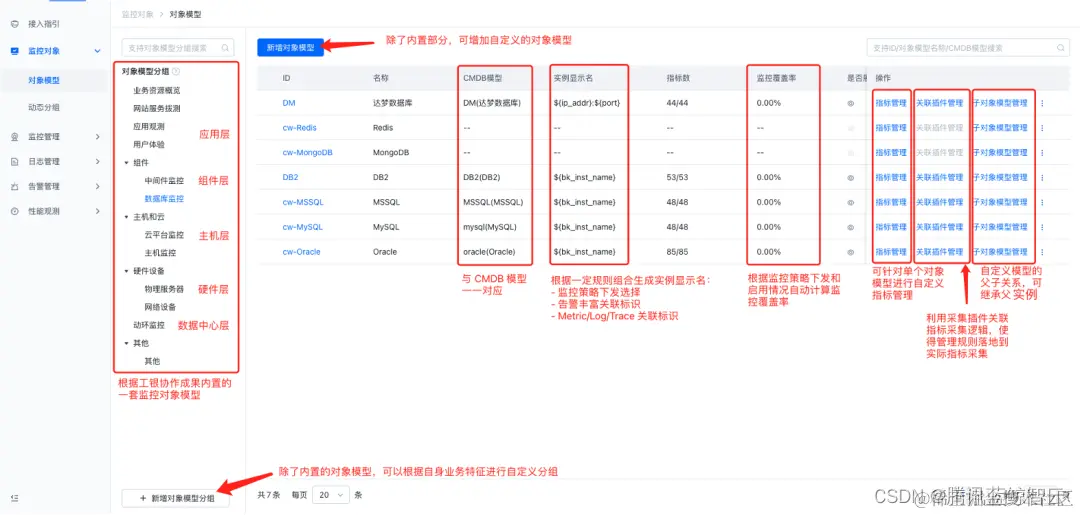Open the cw-MSSQL ID link
Screen dimensions: 1080x515
(x=303, y=202)
